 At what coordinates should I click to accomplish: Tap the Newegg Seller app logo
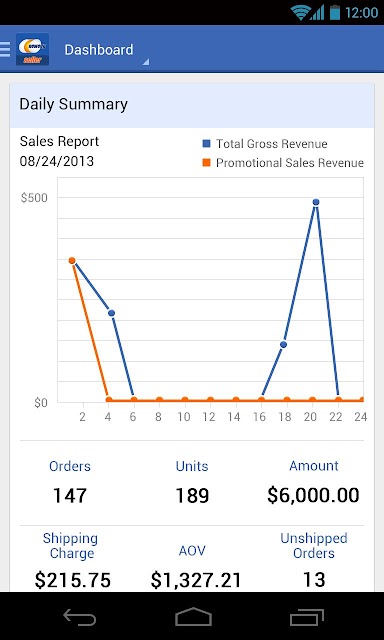coord(33,49)
